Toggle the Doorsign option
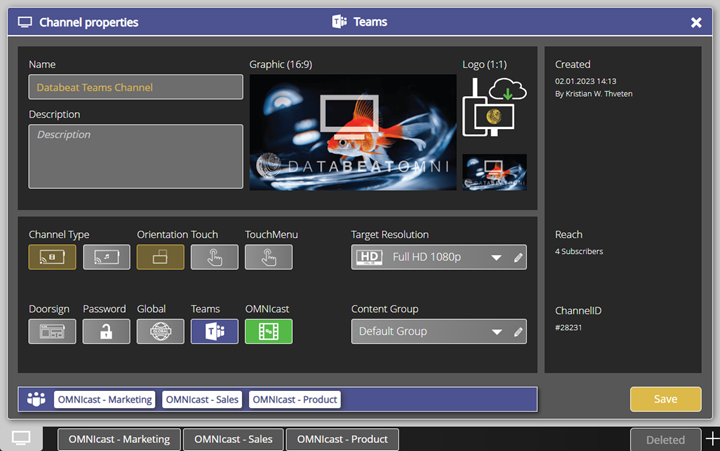Image resolution: width=720 pixels, height=451 pixels. point(52,331)
